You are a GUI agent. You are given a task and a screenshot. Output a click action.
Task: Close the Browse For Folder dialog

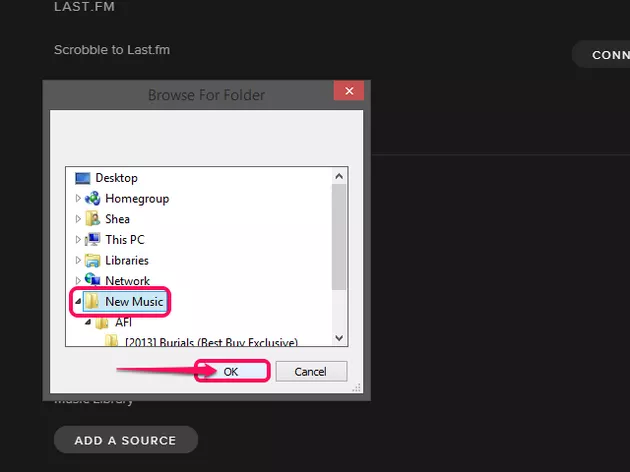349,91
